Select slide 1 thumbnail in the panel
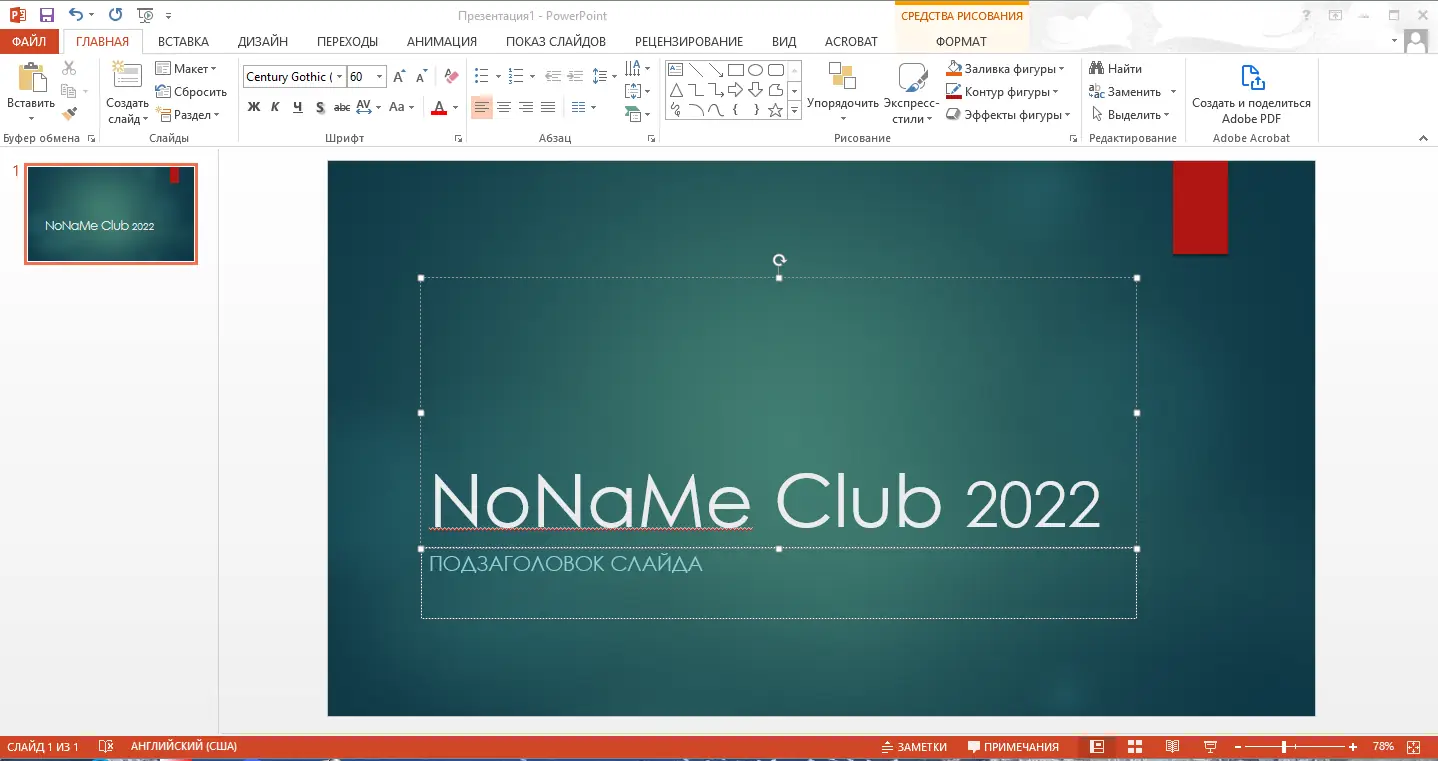Image resolution: width=1438 pixels, height=761 pixels. pyautogui.click(x=111, y=214)
